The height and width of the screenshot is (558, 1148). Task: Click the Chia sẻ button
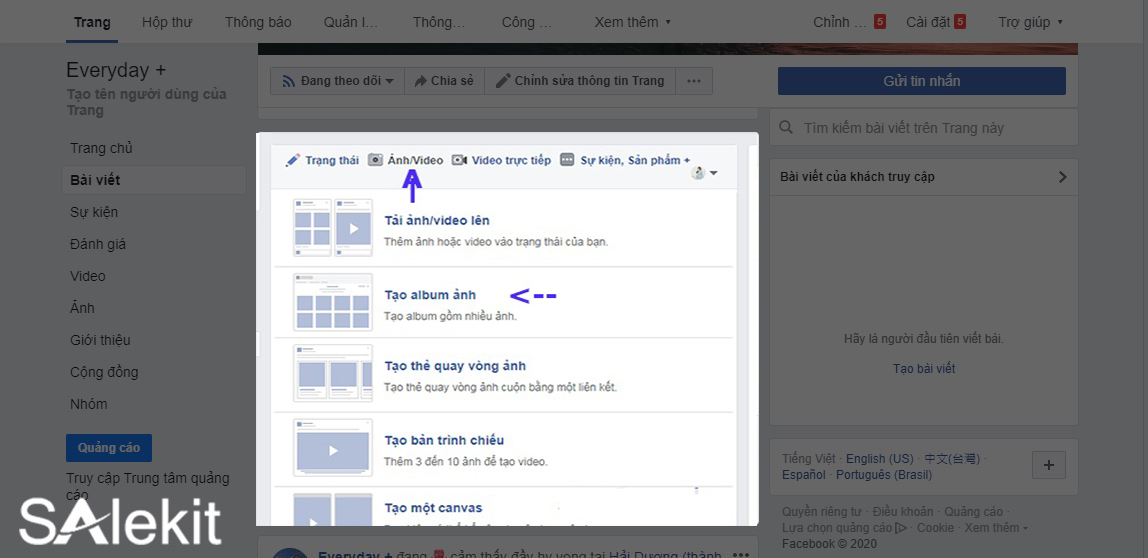444,81
